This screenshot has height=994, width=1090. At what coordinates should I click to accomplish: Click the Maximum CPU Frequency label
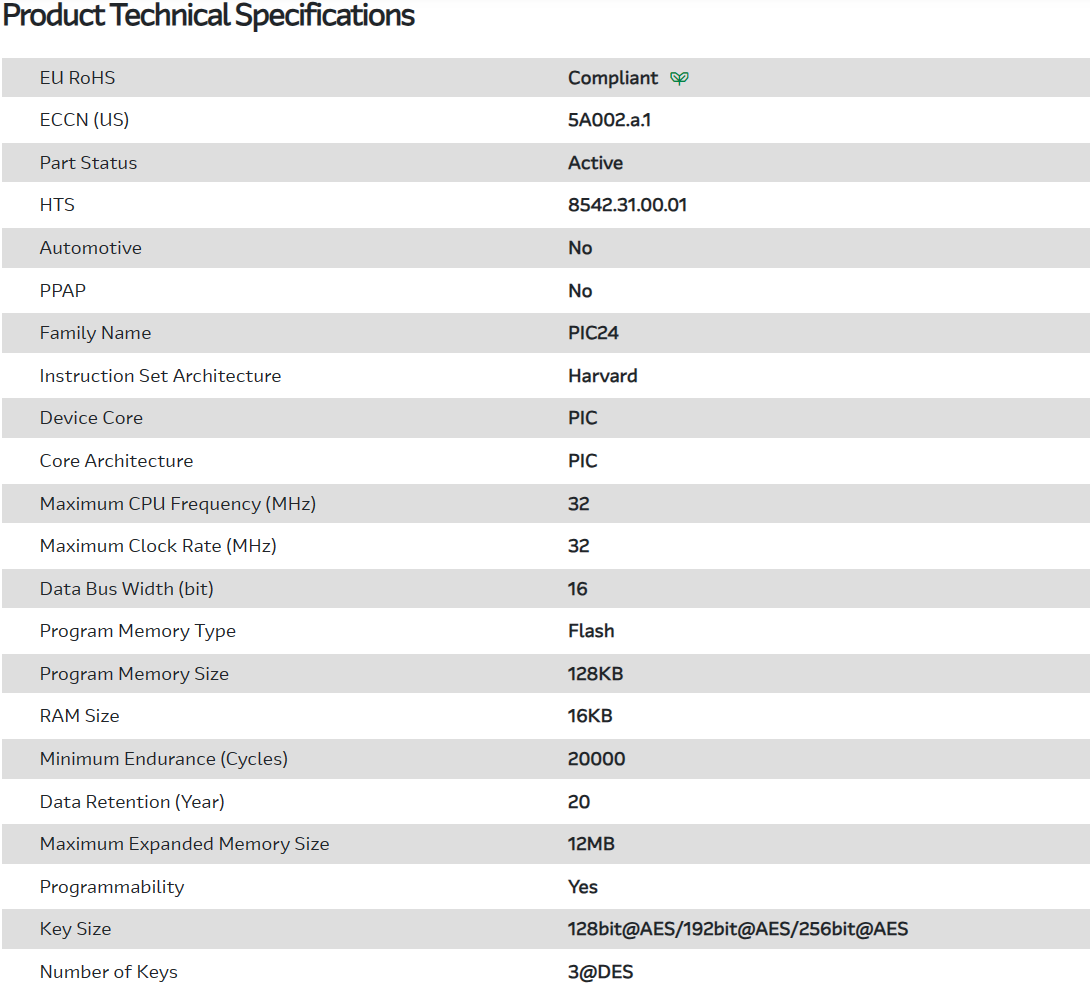coord(177,504)
